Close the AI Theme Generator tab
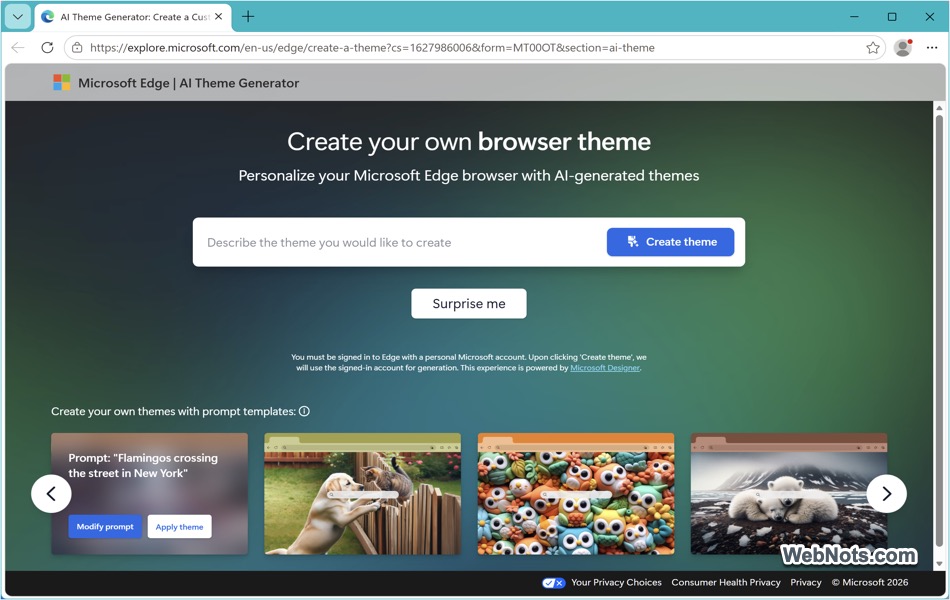The height and width of the screenshot is (600, 950). (219, 17)
